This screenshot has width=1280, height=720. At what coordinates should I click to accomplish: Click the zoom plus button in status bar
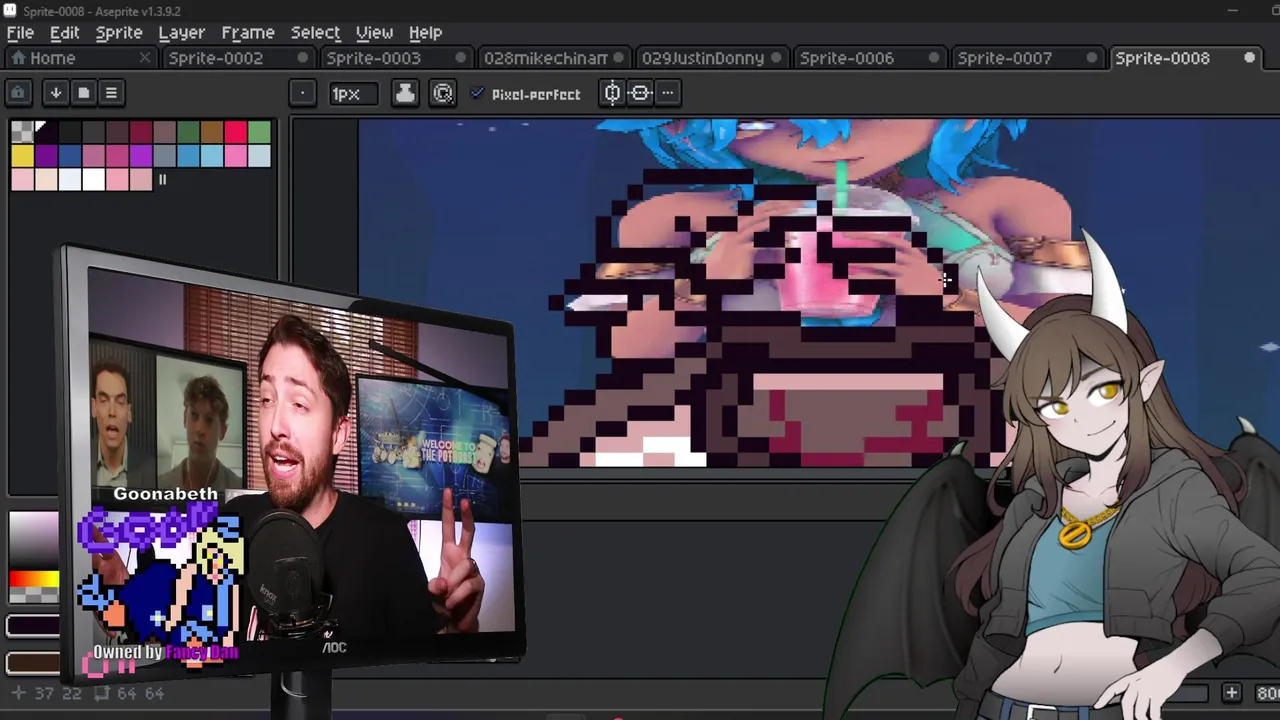point(1232,693)
